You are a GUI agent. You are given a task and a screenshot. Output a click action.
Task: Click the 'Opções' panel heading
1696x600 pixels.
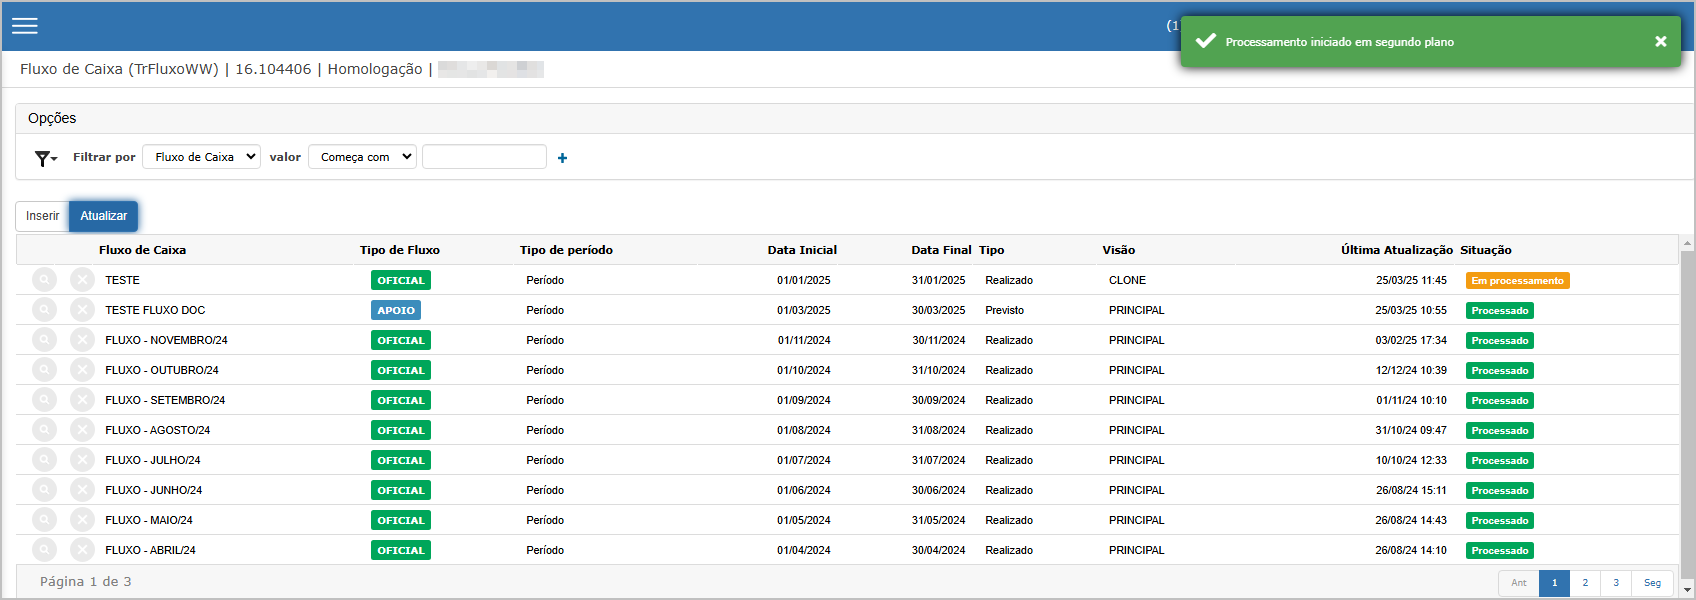pos(52,118)
